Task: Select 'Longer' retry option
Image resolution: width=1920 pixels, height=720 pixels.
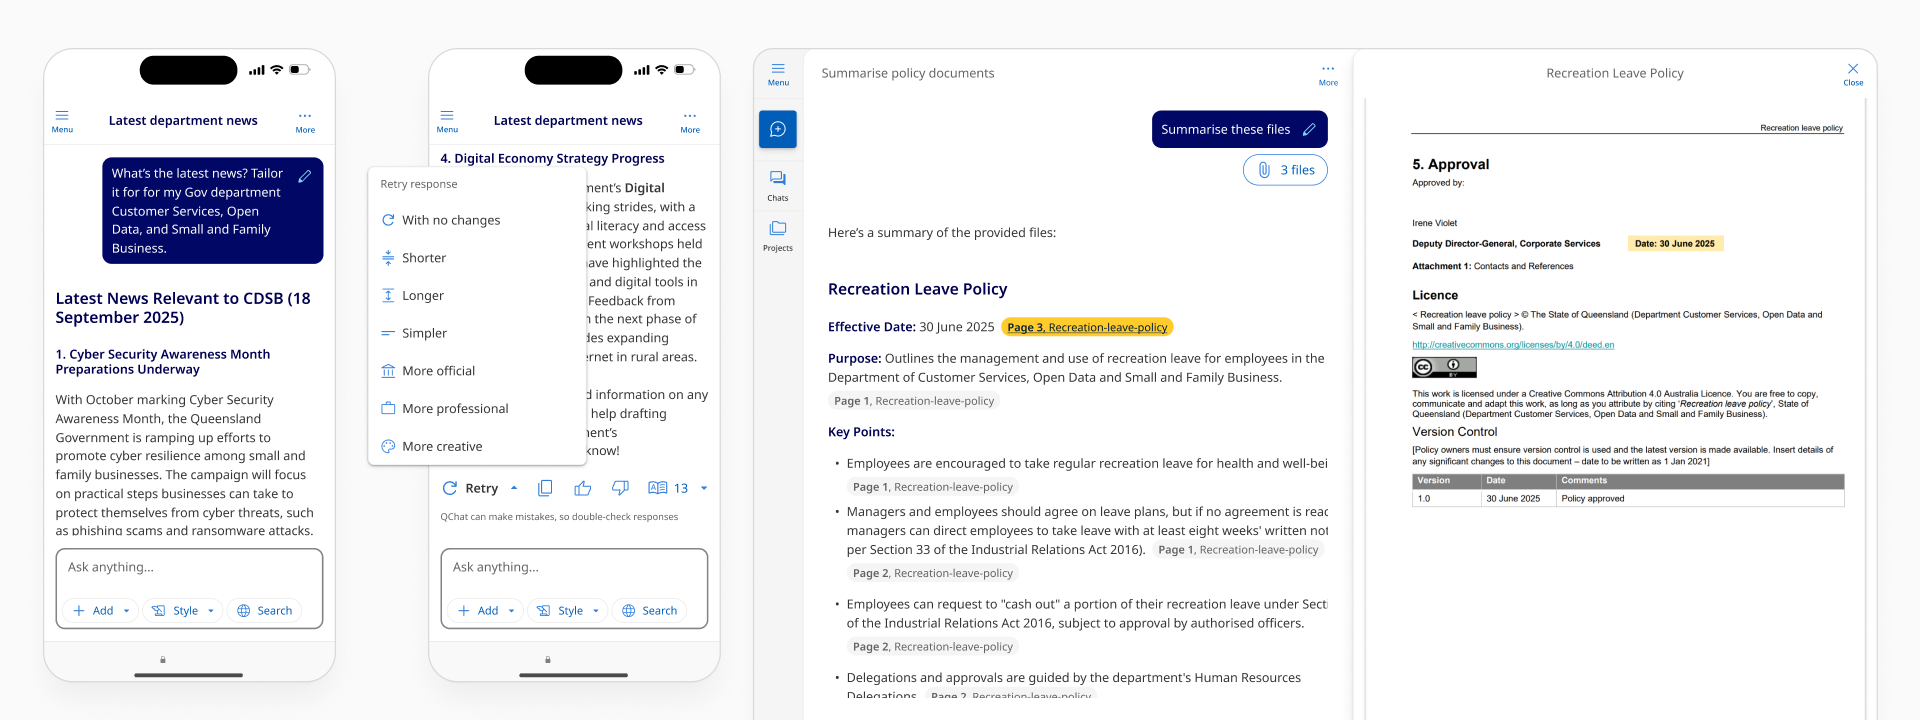Action: click(477, 296)
